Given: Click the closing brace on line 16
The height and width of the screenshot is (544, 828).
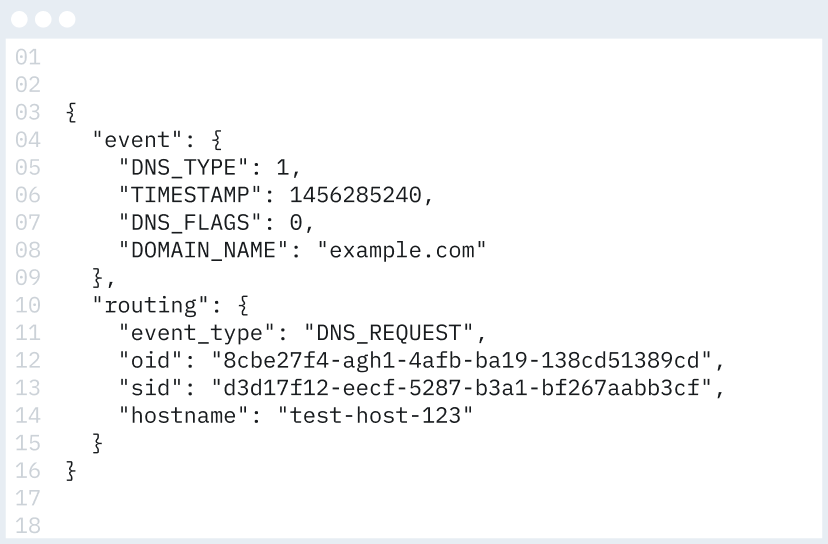Looking at the screenshot, I should tap(71, 471).
